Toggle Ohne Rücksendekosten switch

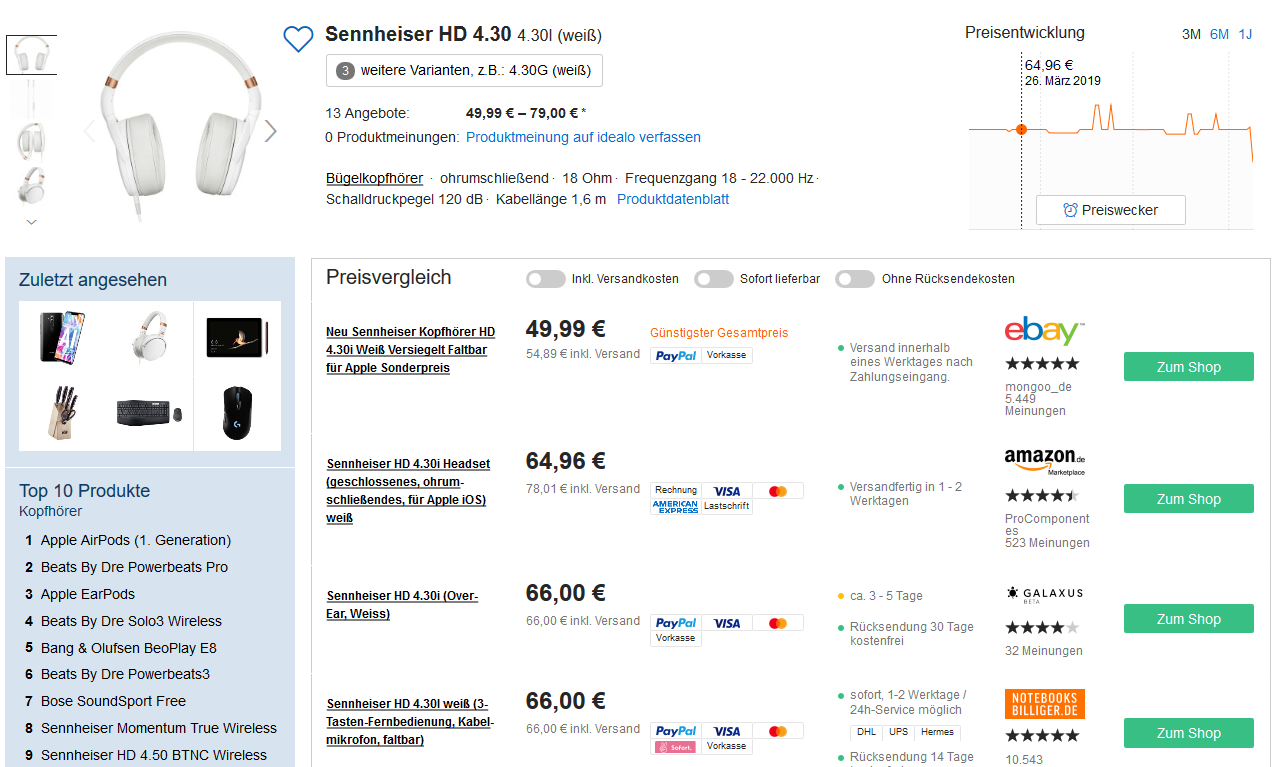click(855, 279)
